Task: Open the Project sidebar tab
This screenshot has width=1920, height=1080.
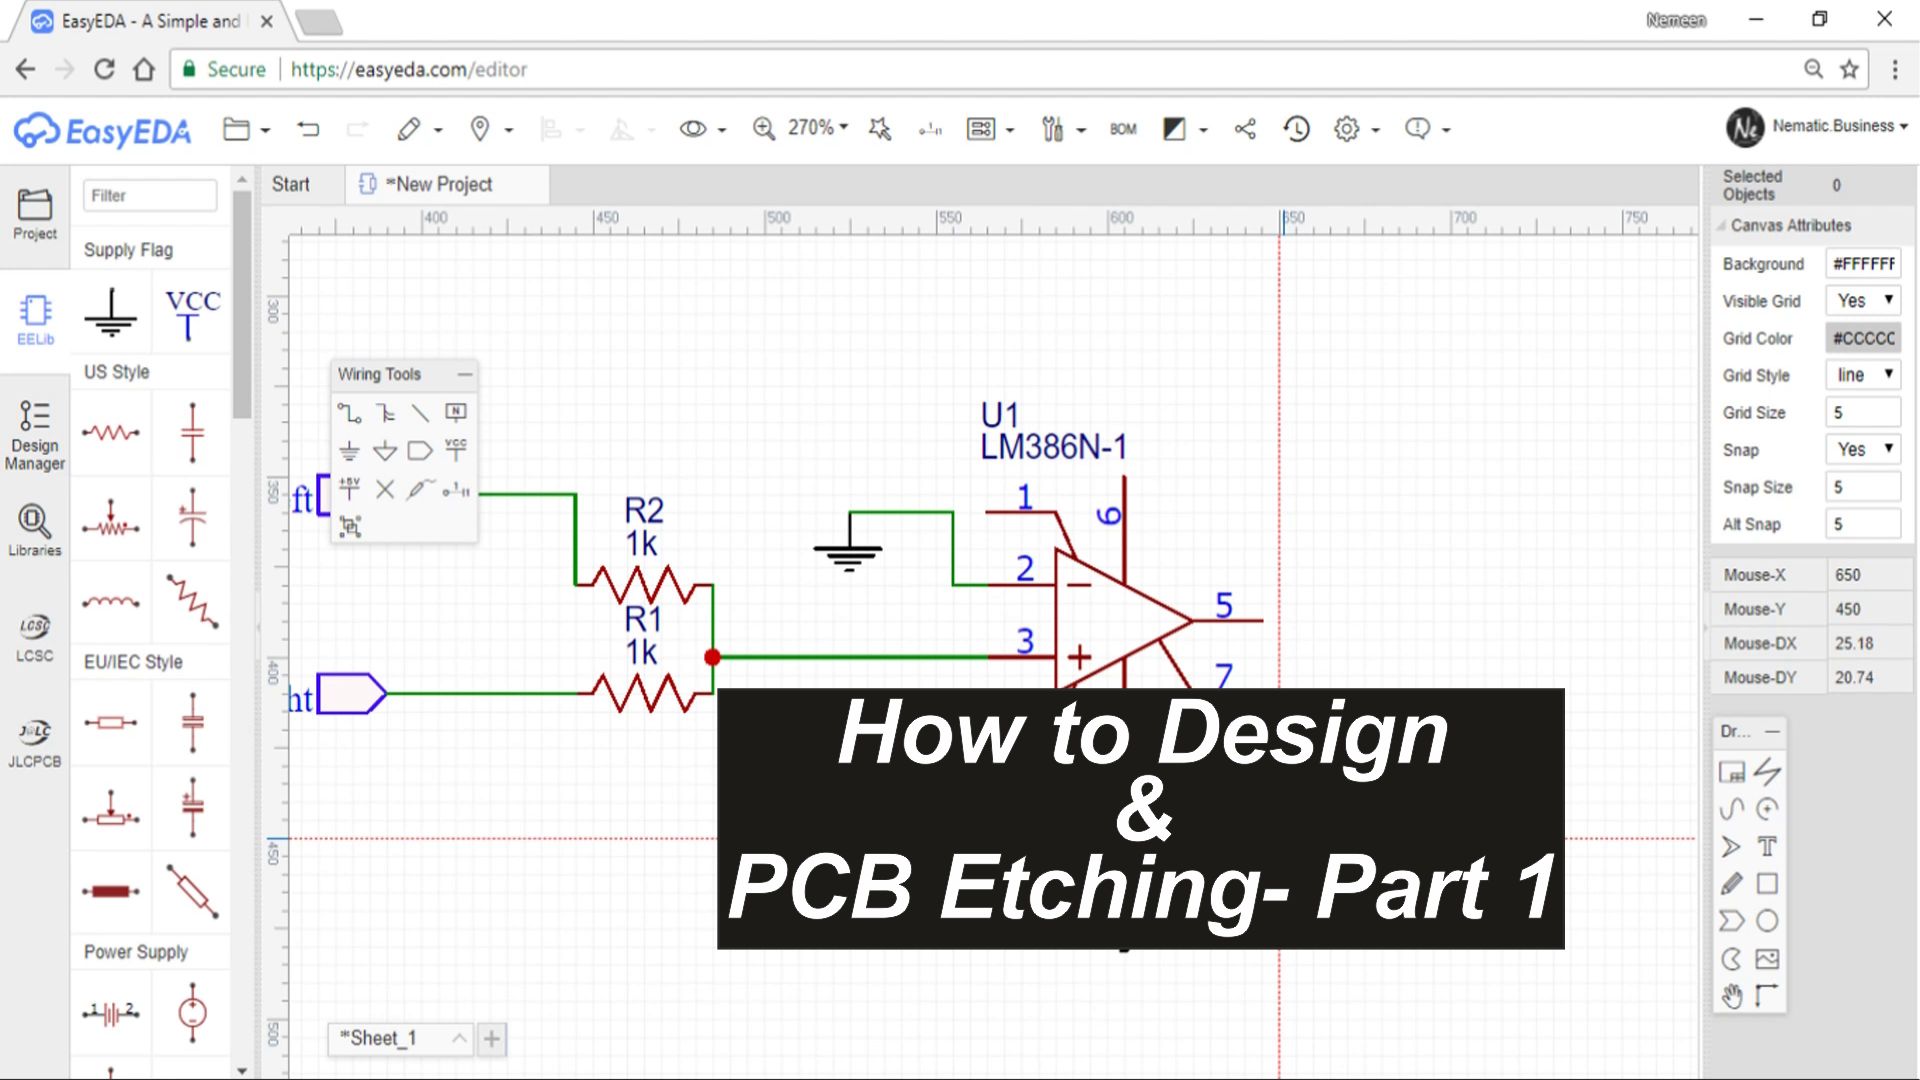Action: (35, 214)
